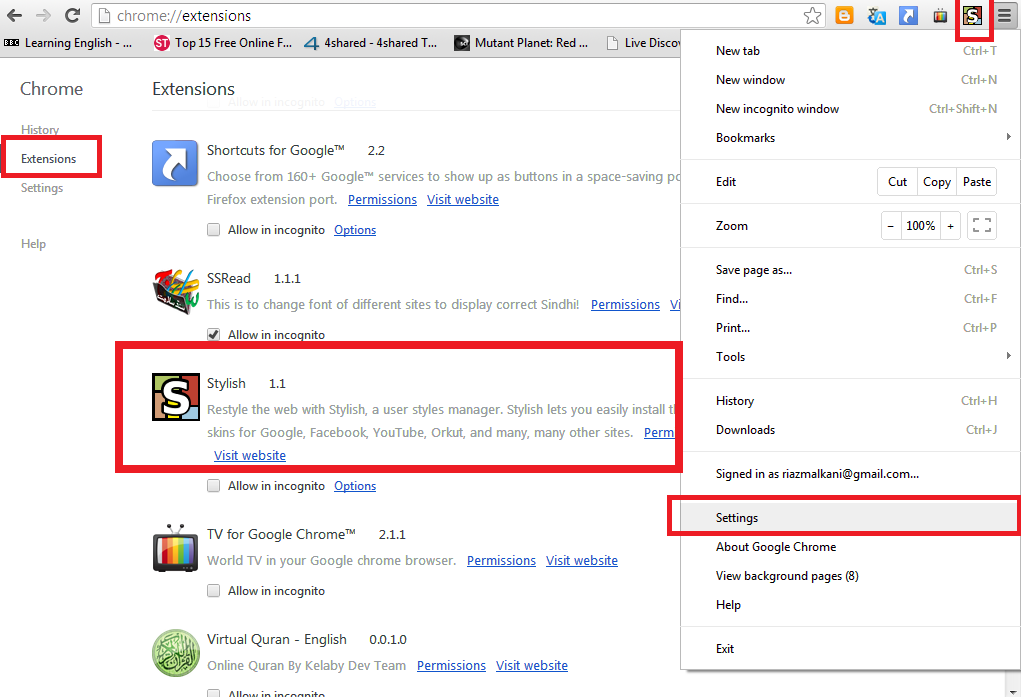Visit website for Virtual Quran
1021x697 pixels.
pos(532,666)
